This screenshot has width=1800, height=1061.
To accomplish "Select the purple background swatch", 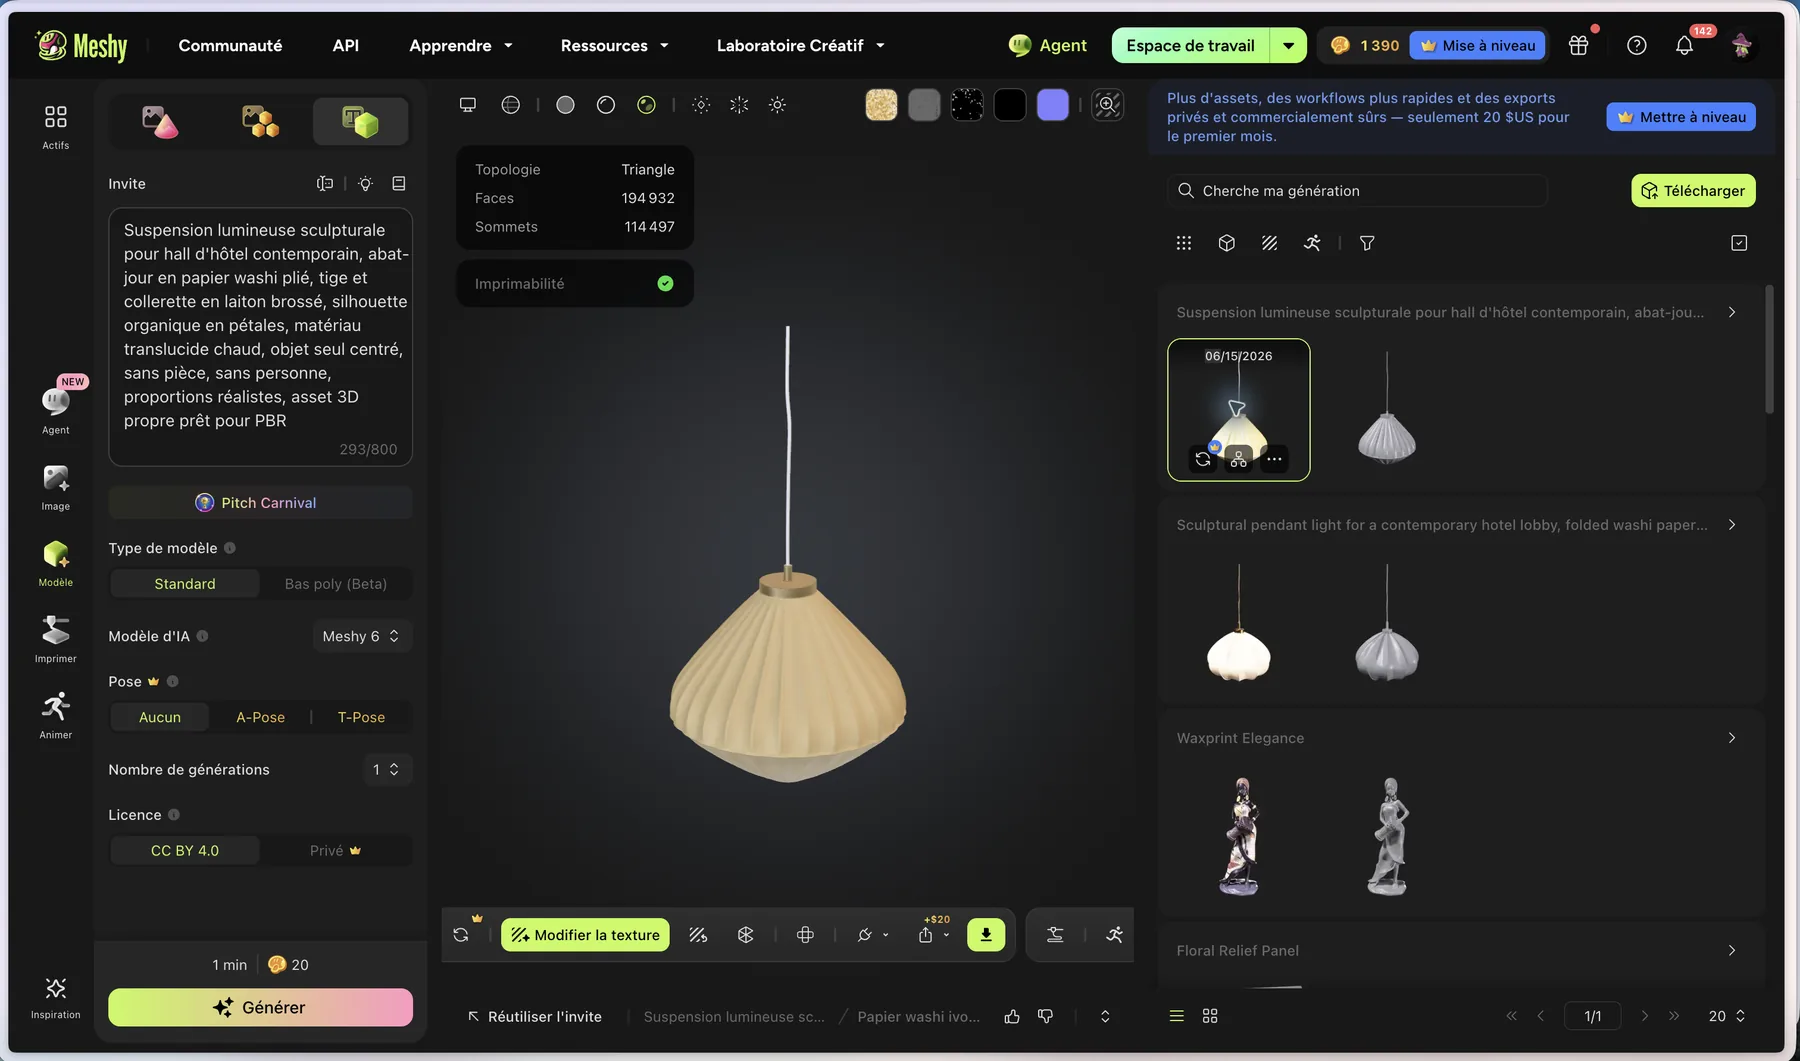I will click(x=1053, y=105).
